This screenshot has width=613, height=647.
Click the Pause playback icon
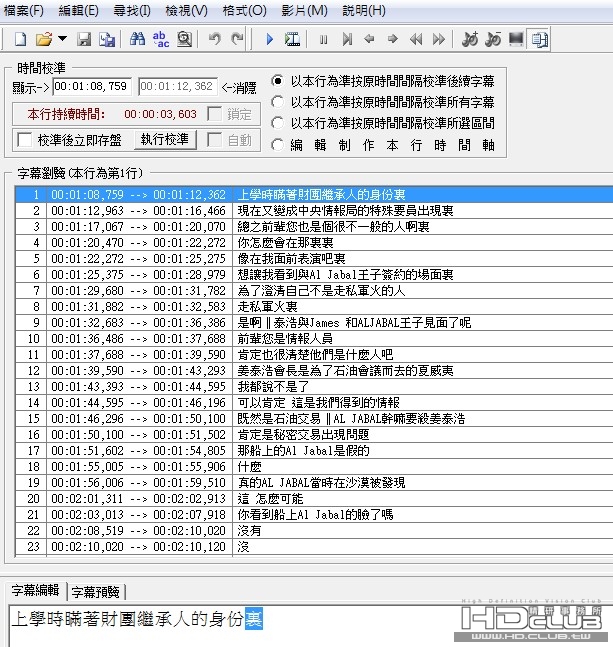tap(324, 39)
